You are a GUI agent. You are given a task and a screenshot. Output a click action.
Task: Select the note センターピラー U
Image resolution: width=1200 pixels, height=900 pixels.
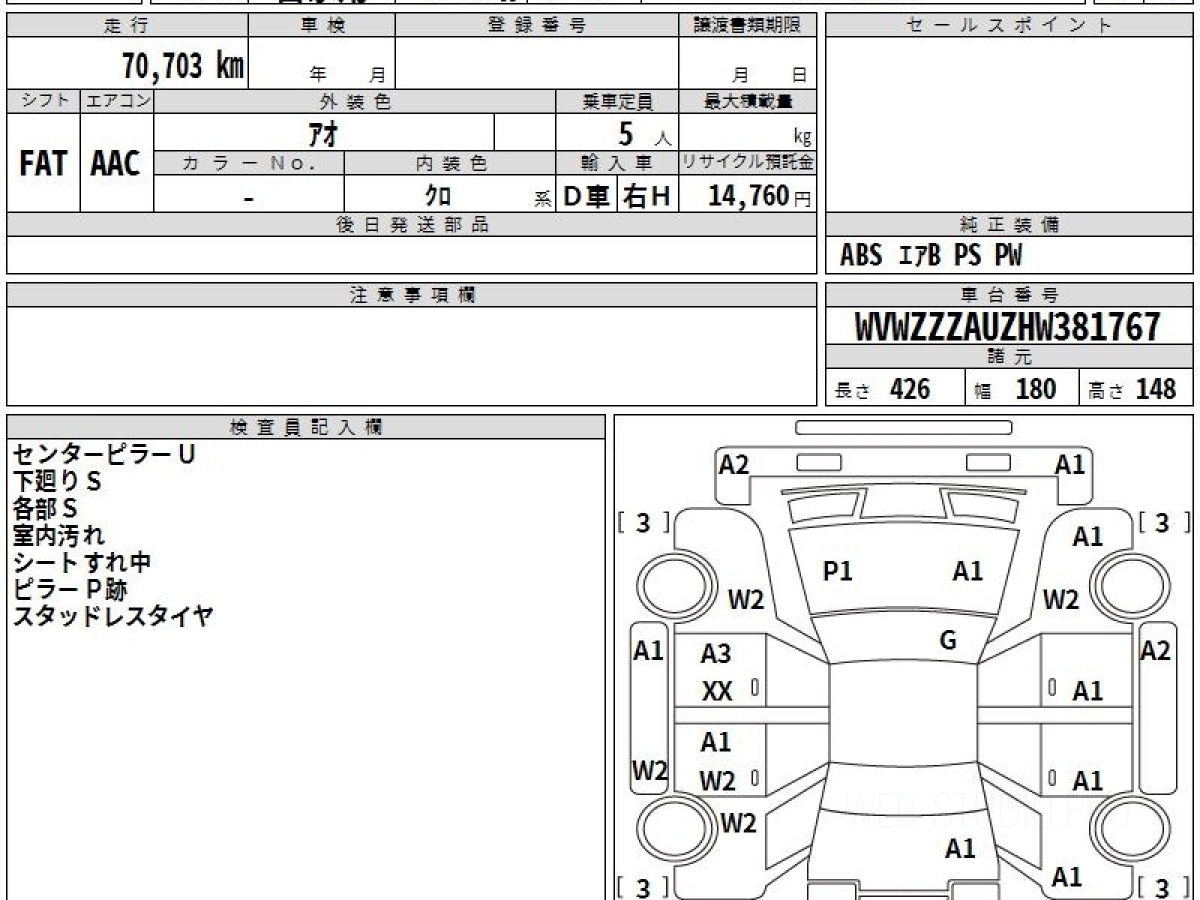(x=104, y=454)
